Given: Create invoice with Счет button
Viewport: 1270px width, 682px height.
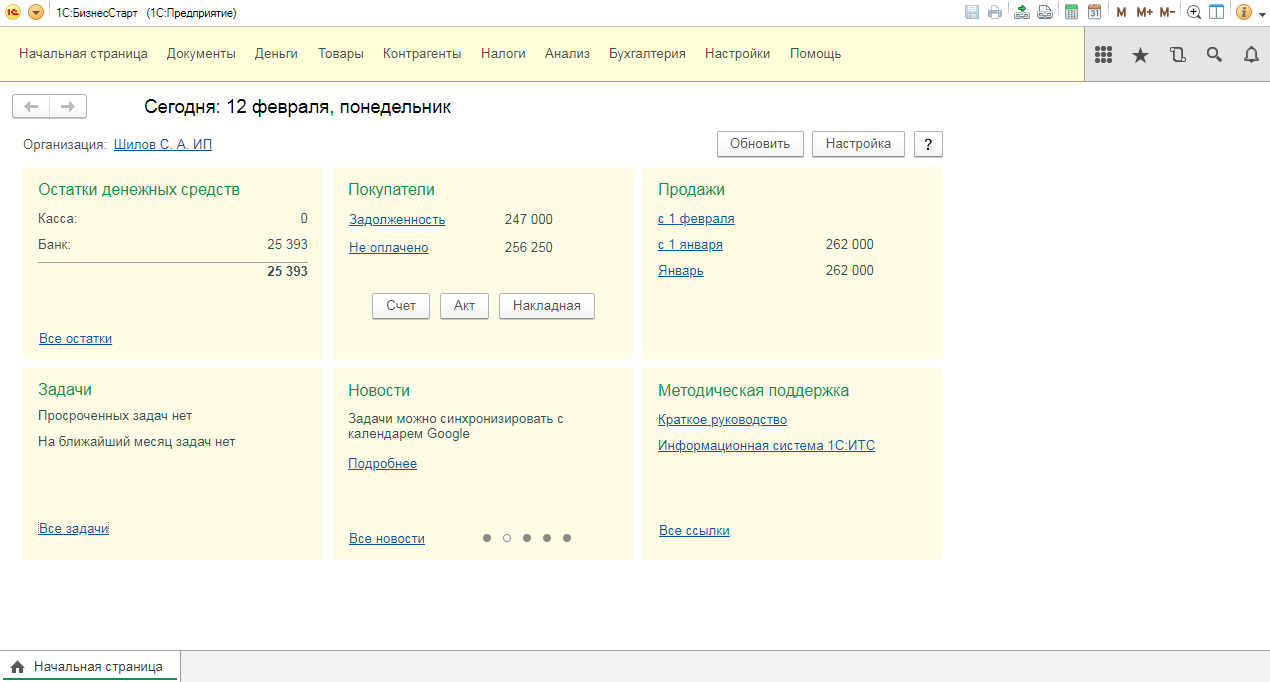Looking at the screenshot, I should click(401, 306).
